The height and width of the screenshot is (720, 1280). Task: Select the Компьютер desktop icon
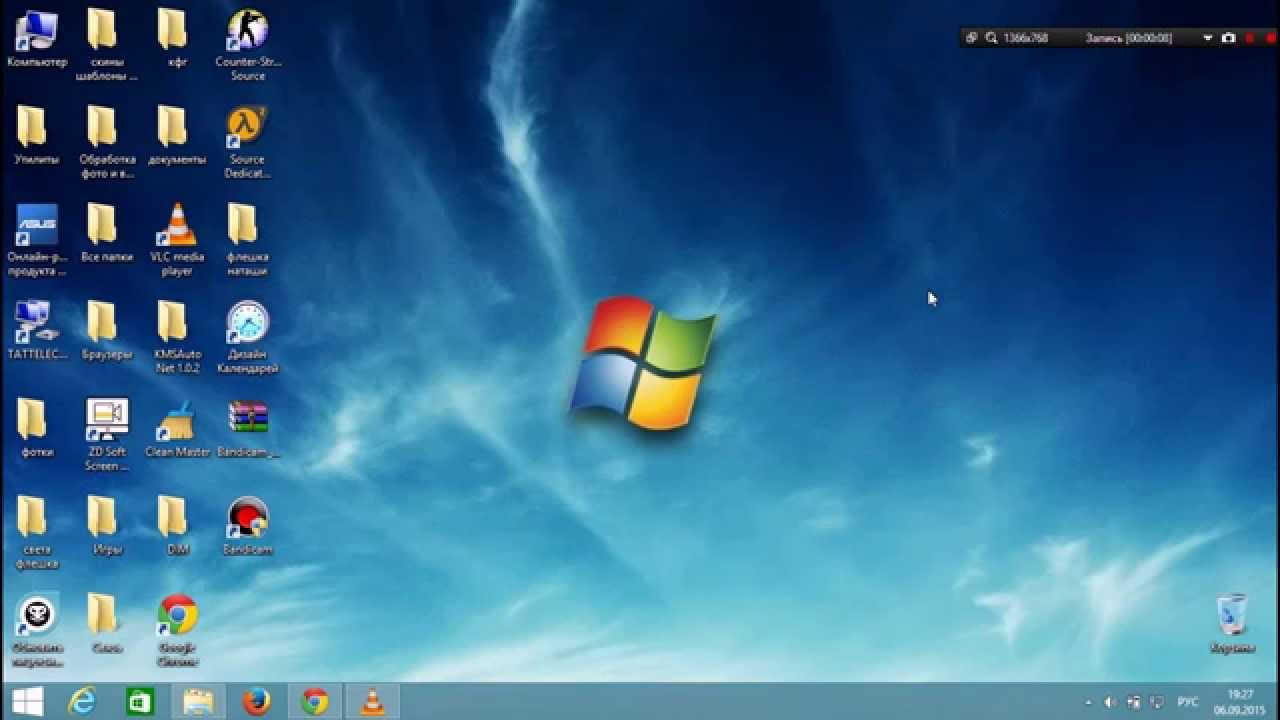click(x=37, y=39)
